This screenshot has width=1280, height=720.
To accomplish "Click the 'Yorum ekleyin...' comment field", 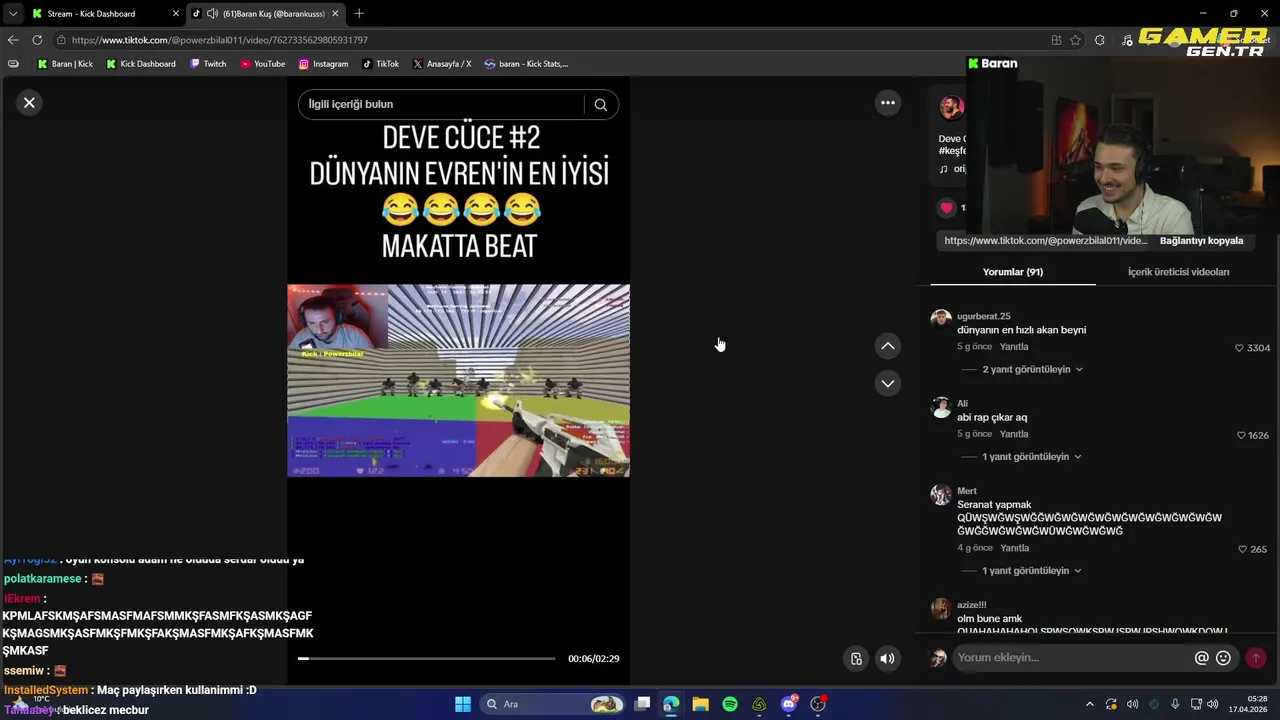I will click(1070, 658).
